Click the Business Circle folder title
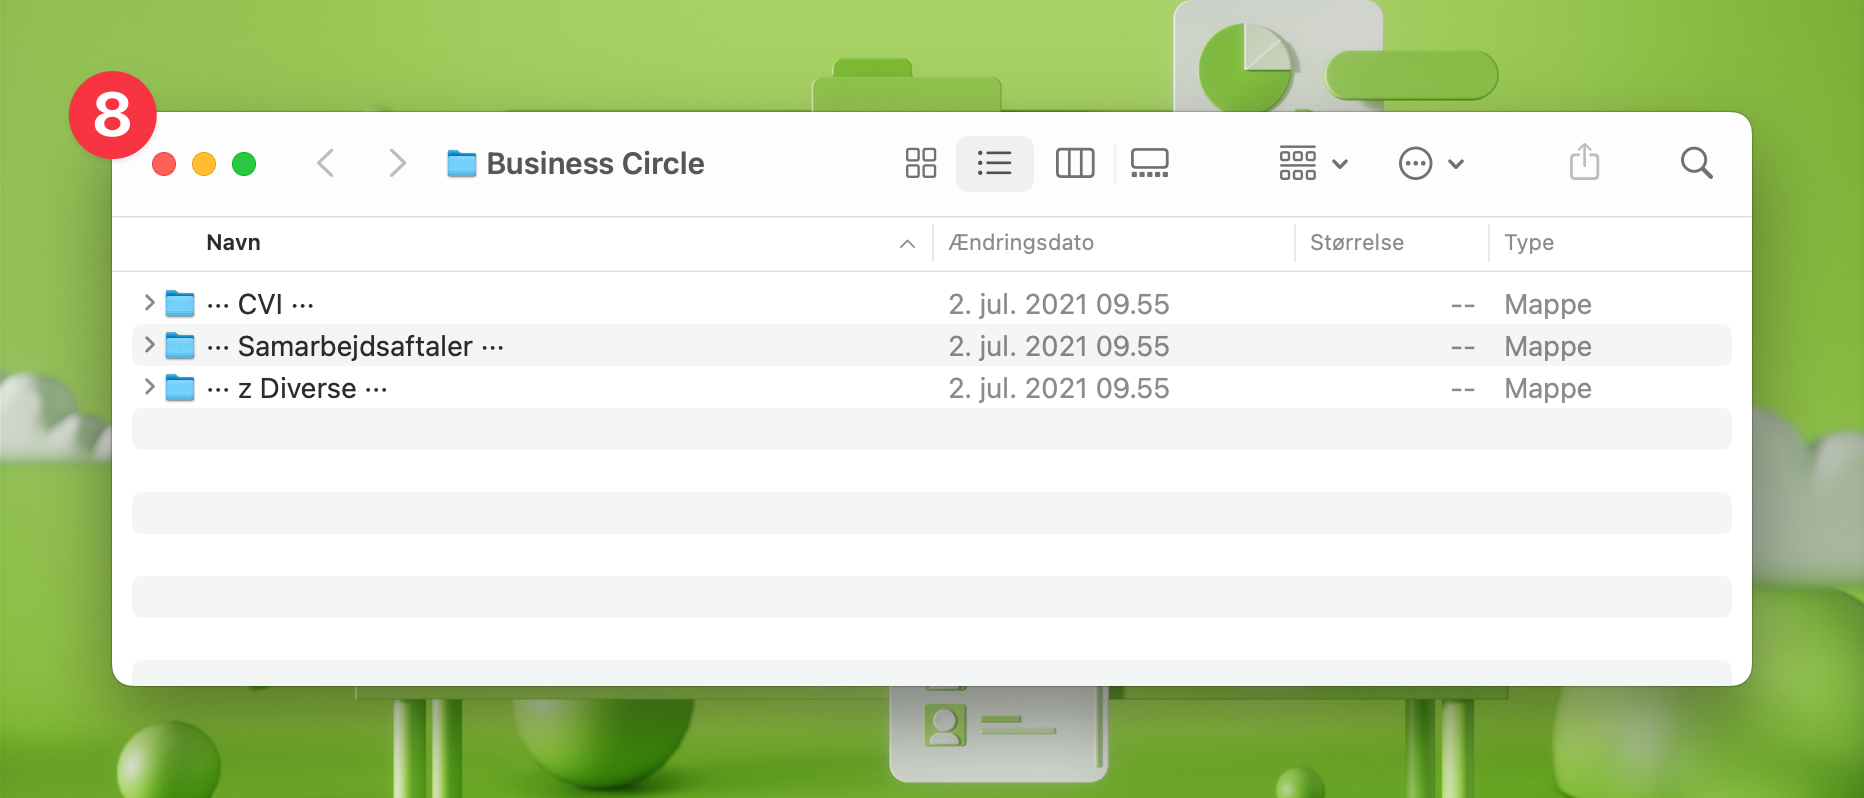 pyautogui.click(x=594, y=163)
